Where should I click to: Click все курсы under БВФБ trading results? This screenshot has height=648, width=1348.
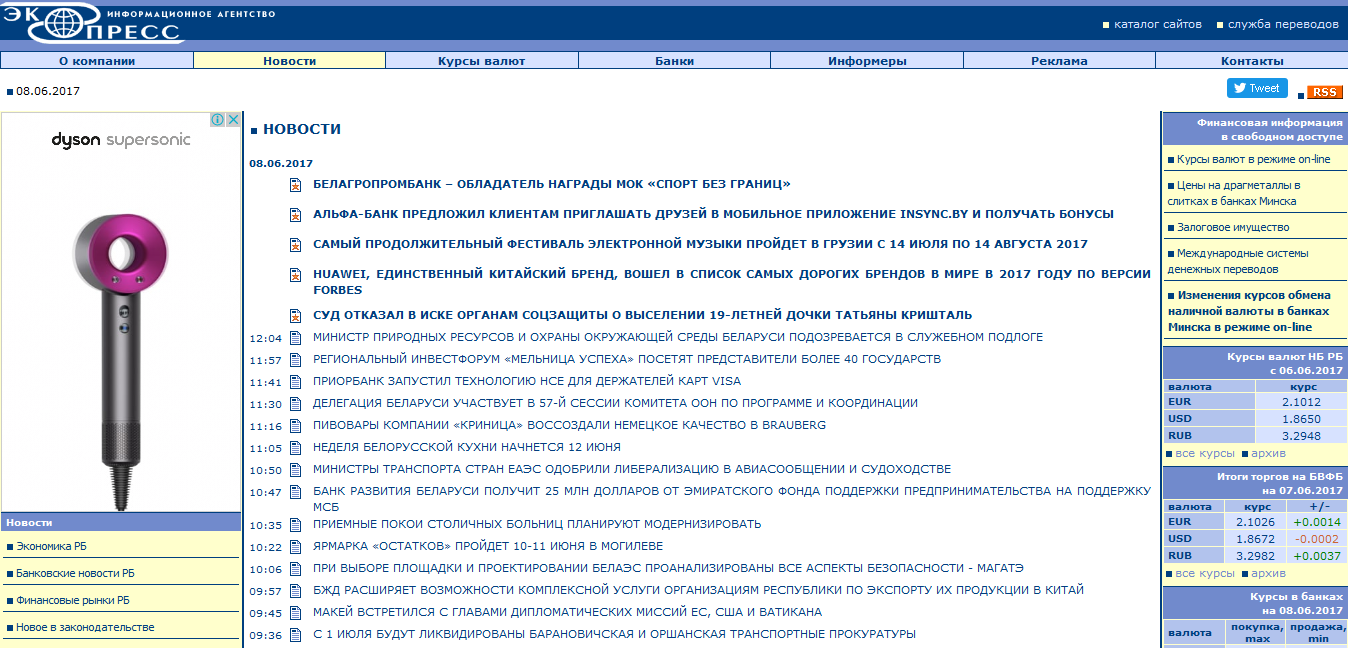tap(1205, 573)
